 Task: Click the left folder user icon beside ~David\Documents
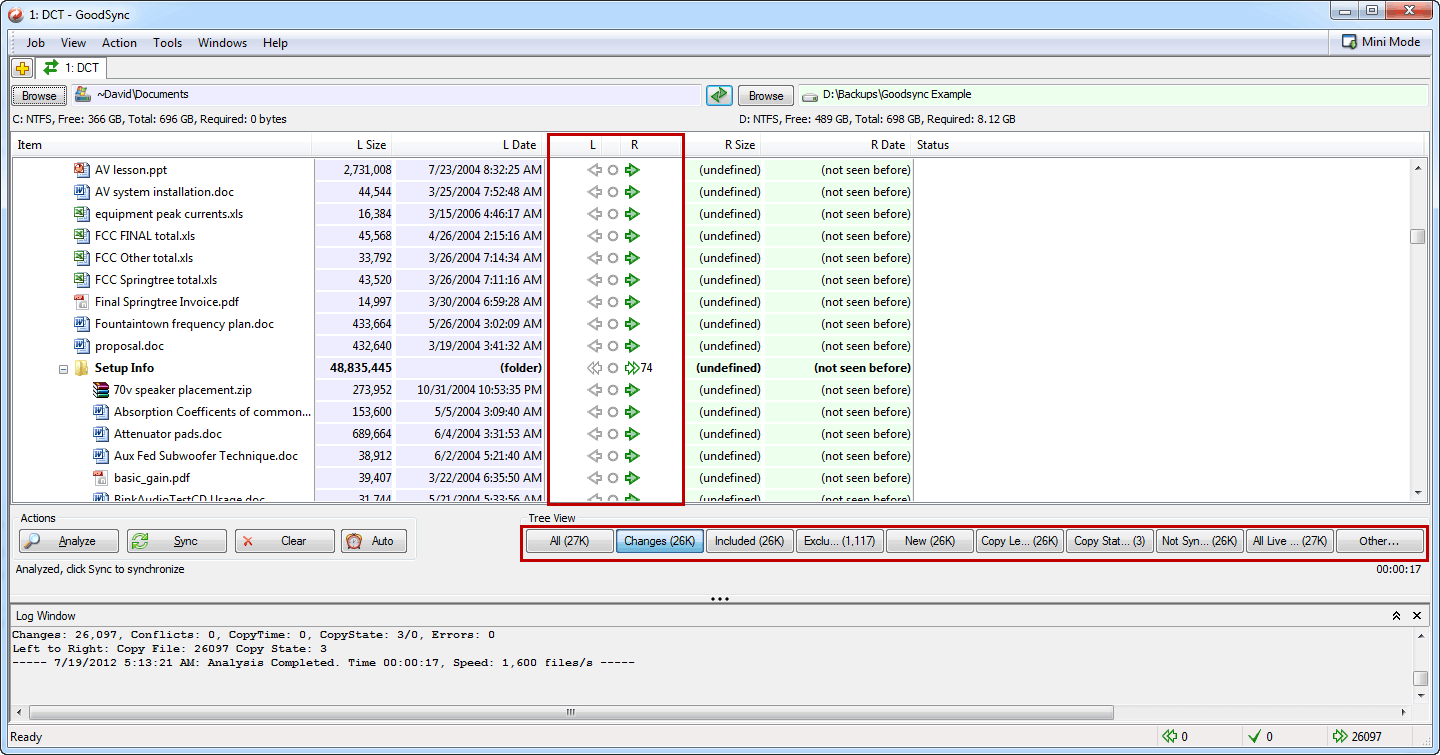(x=83, y=95)
